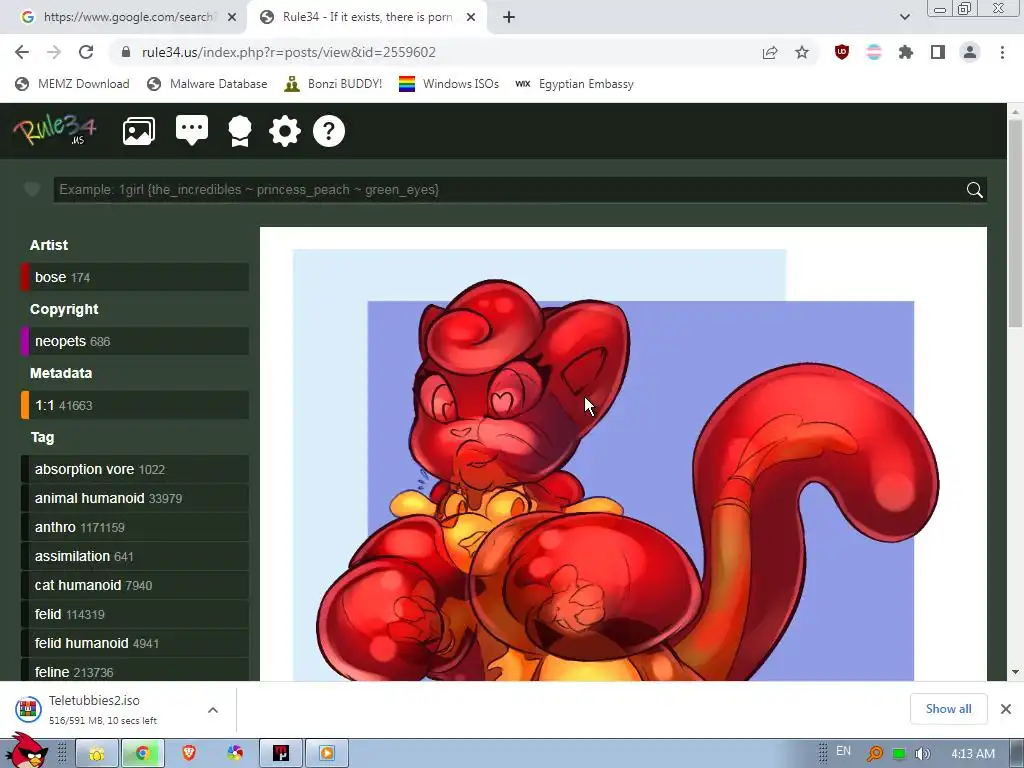
Task: Open the uBlock Origin extension
Action: click(842, 52)
